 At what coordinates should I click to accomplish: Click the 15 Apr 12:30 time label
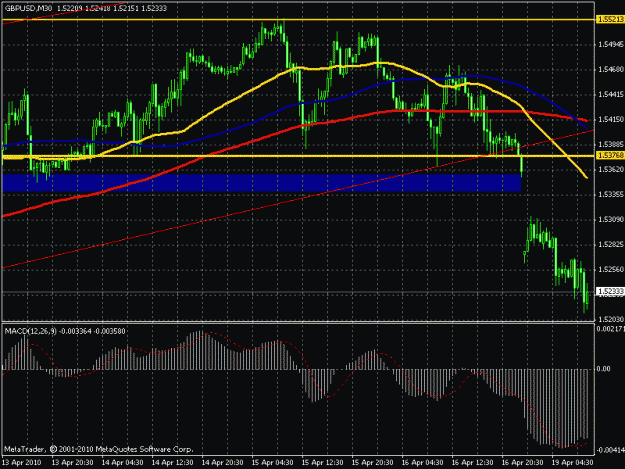click(322, 463)
